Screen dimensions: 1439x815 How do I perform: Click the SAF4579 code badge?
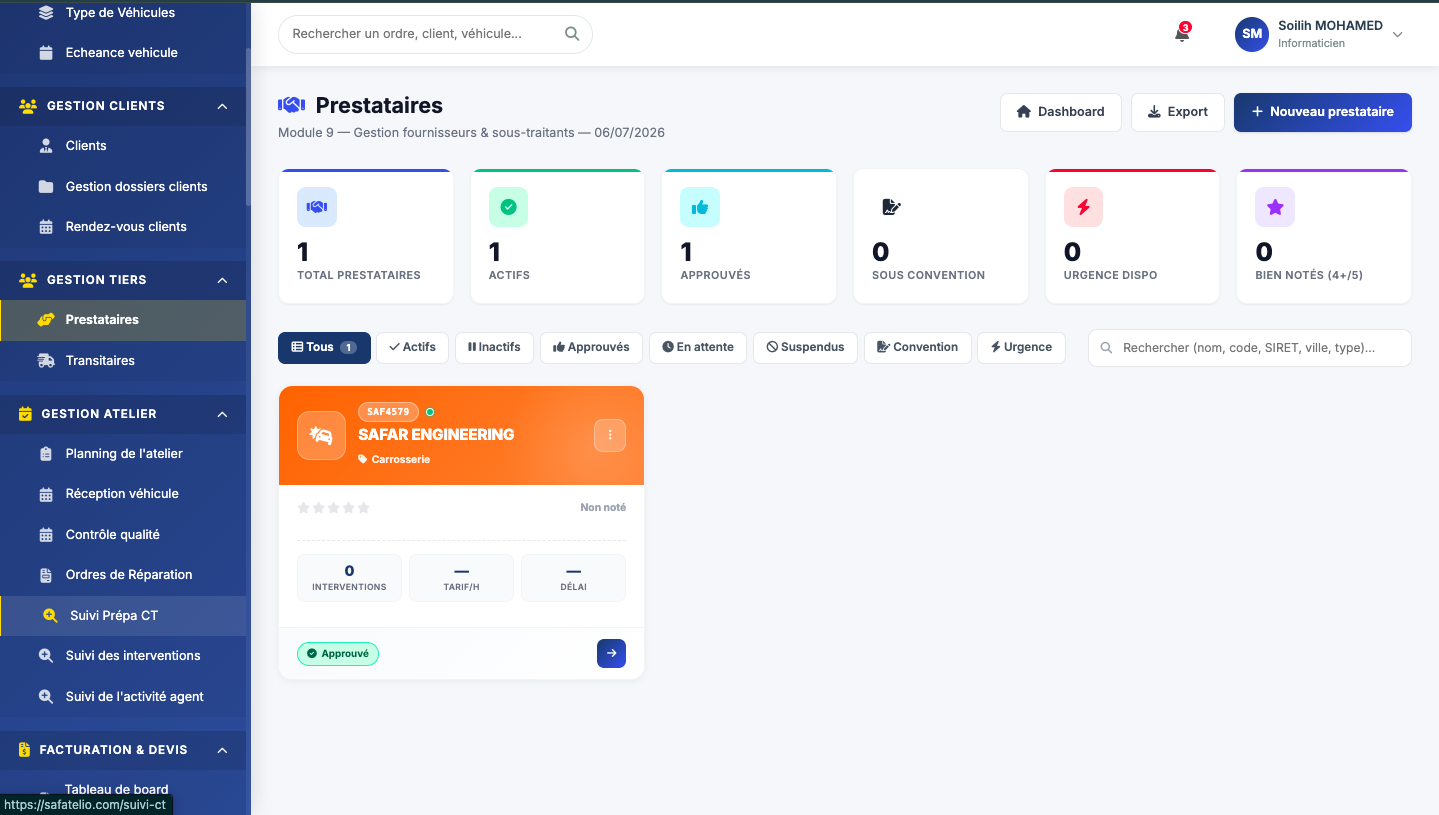point(388,412)
